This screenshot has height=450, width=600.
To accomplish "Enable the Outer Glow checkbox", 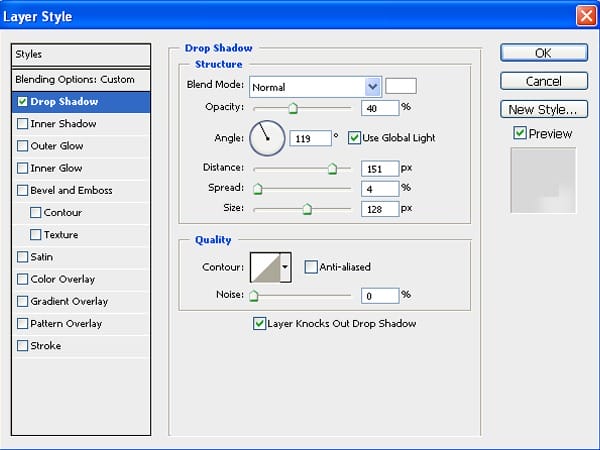I will [x=23, y=146].
